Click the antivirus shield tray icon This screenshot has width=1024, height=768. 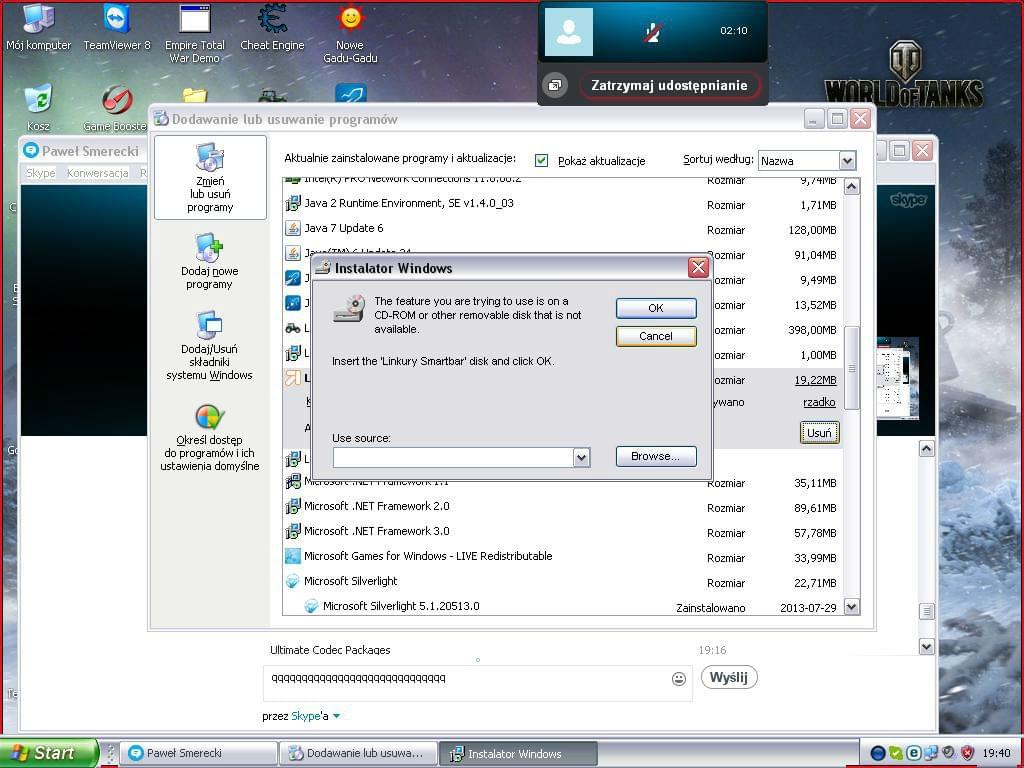[967, 753]
